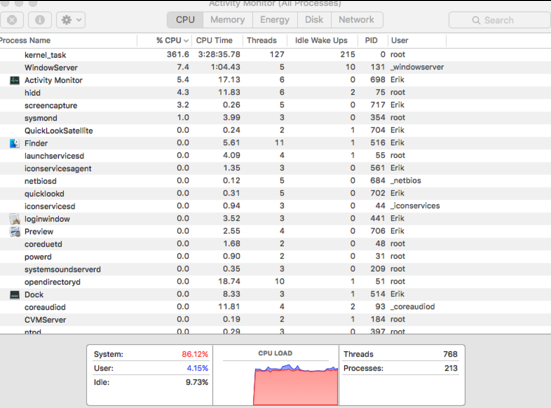This screenshot has width=551, height=408.
Task: Open the inspect process info icon
Action: tap(40, 20)
